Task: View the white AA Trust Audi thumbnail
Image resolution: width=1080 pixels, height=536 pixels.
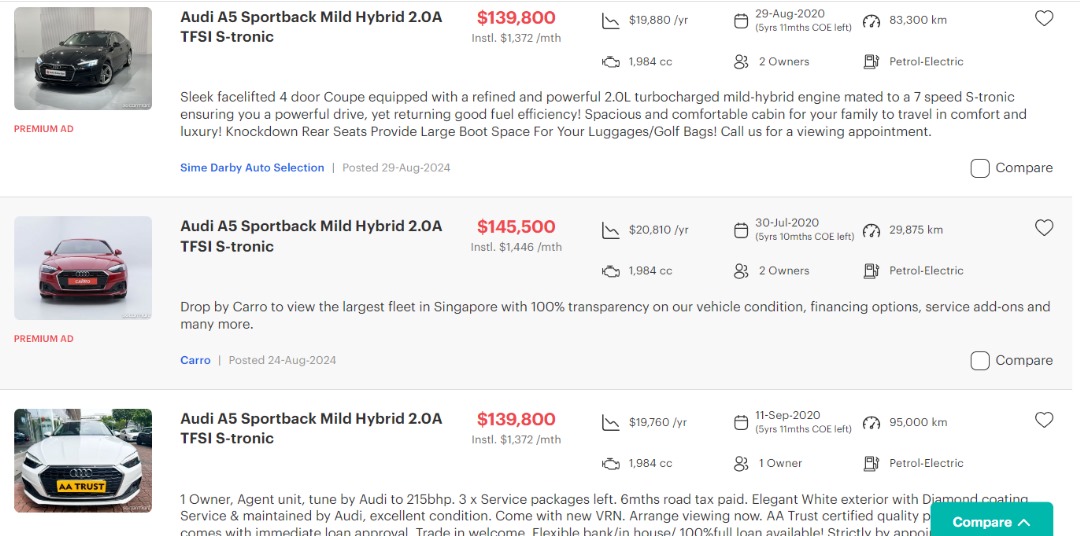Action: [83, 460]
